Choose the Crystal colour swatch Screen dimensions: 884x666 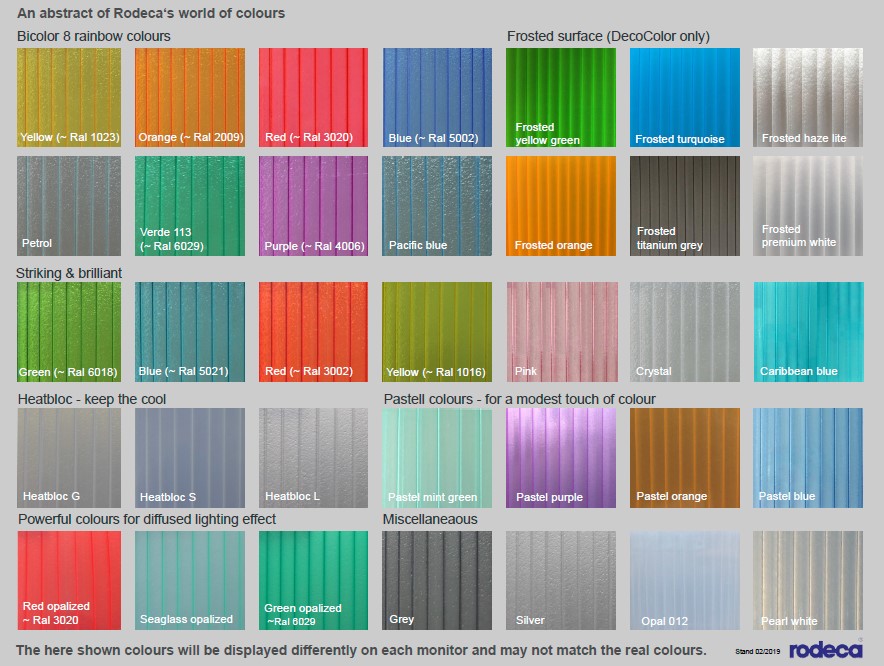685,332
